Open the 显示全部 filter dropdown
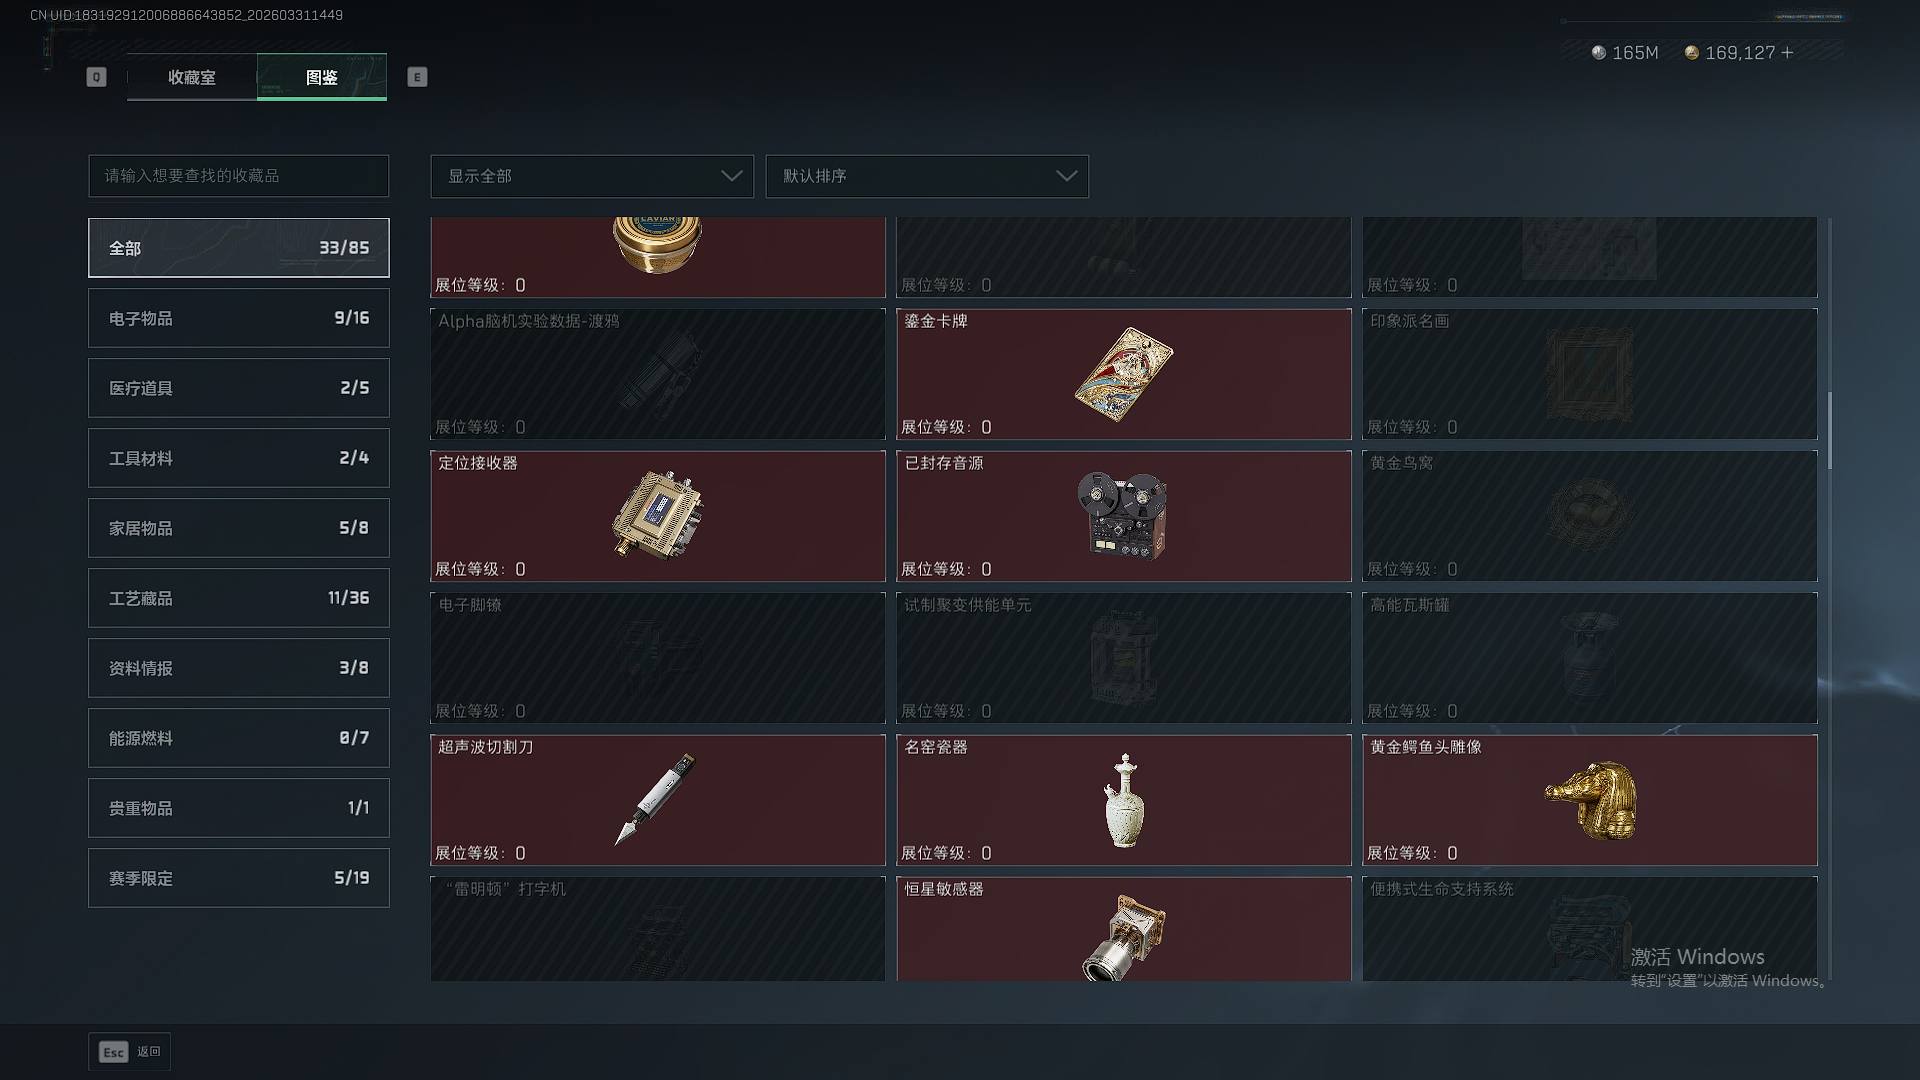 coord(592,176)
